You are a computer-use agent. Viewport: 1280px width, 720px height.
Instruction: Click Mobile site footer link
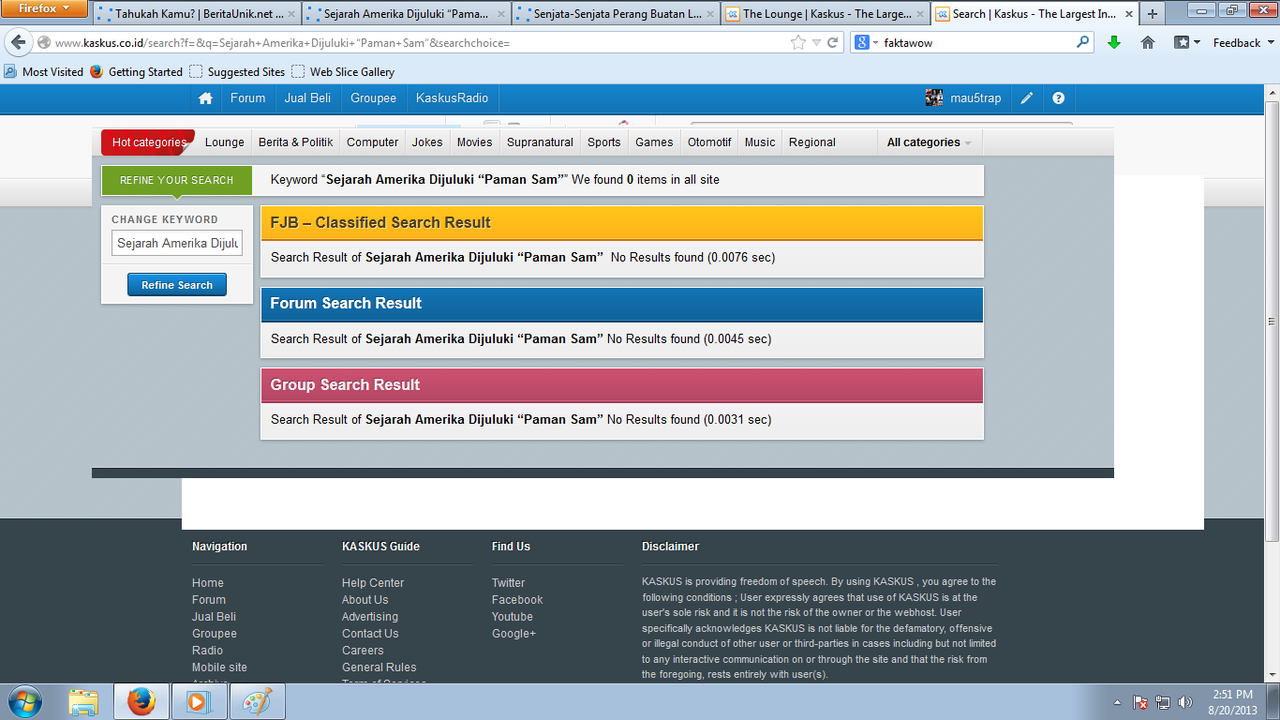(219, 668)
